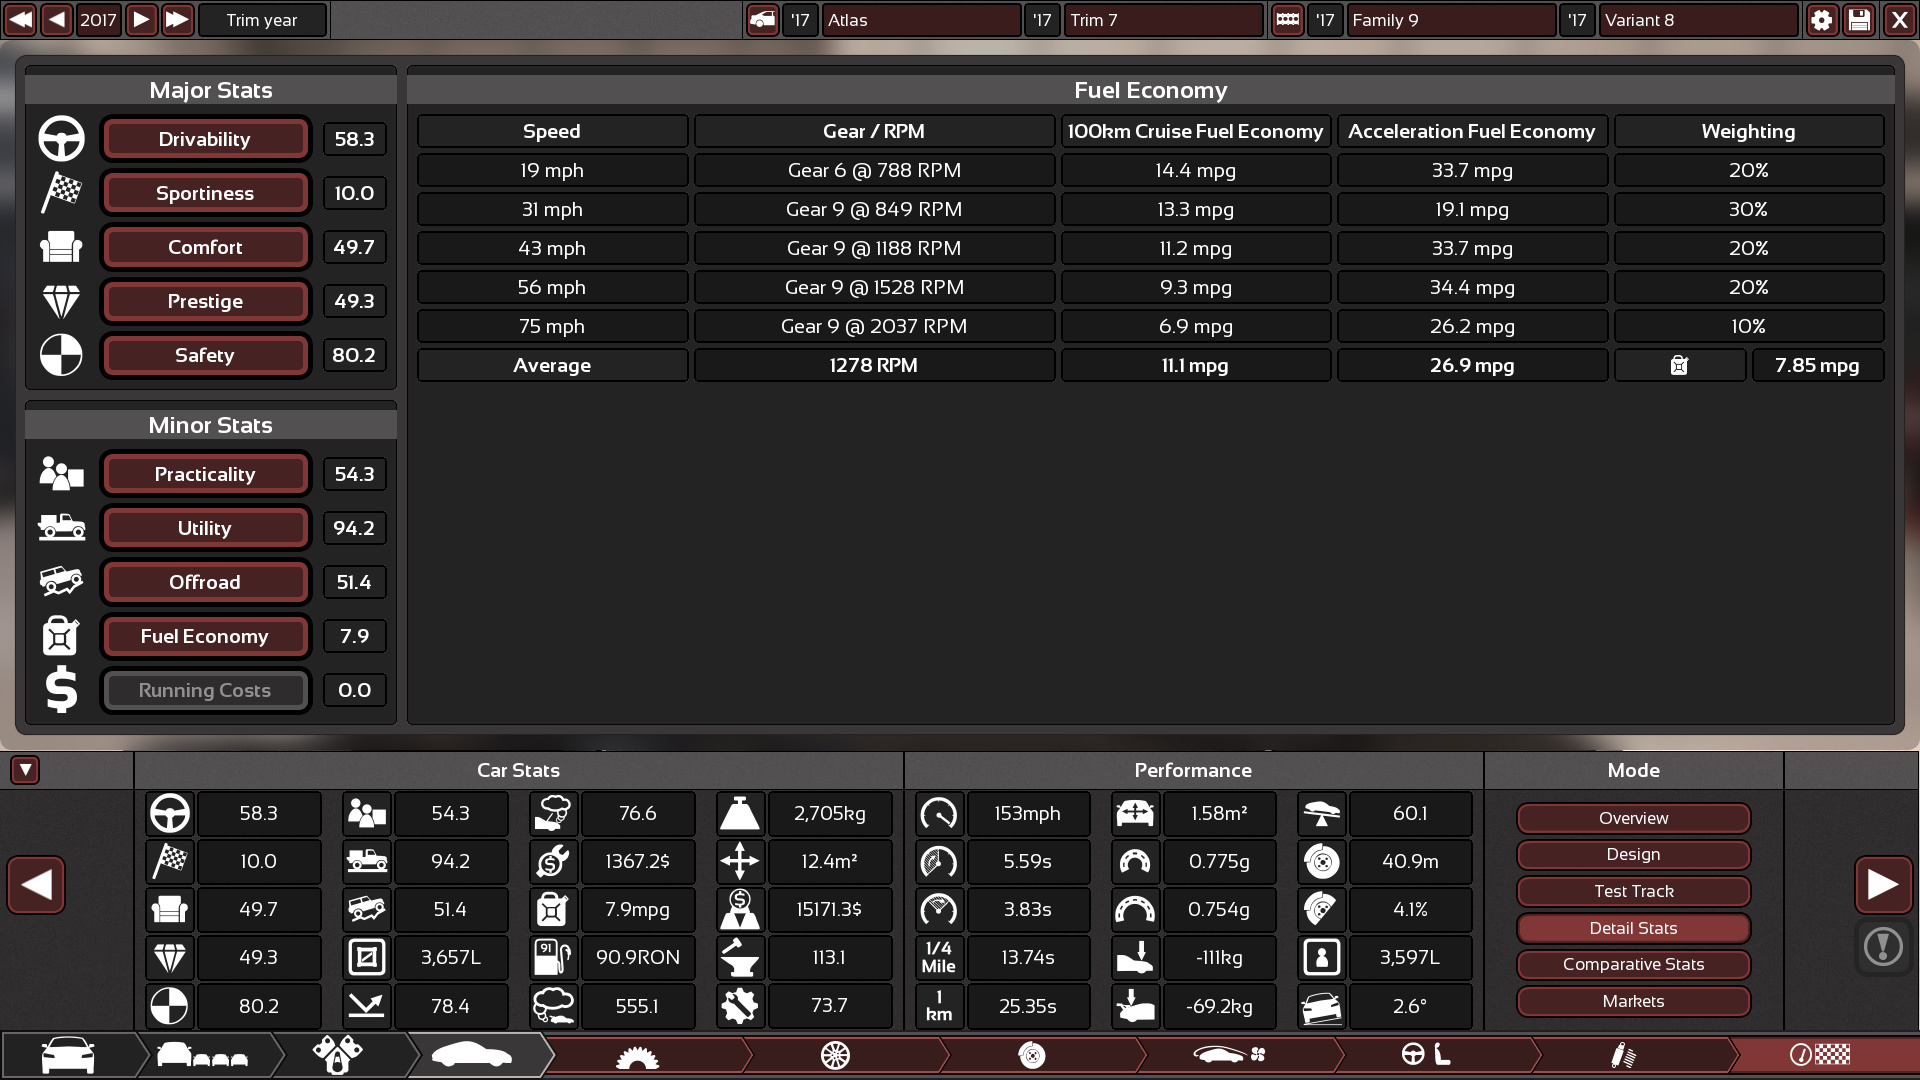
Task: Open the settings gear icon
Action: (1821, 20)
